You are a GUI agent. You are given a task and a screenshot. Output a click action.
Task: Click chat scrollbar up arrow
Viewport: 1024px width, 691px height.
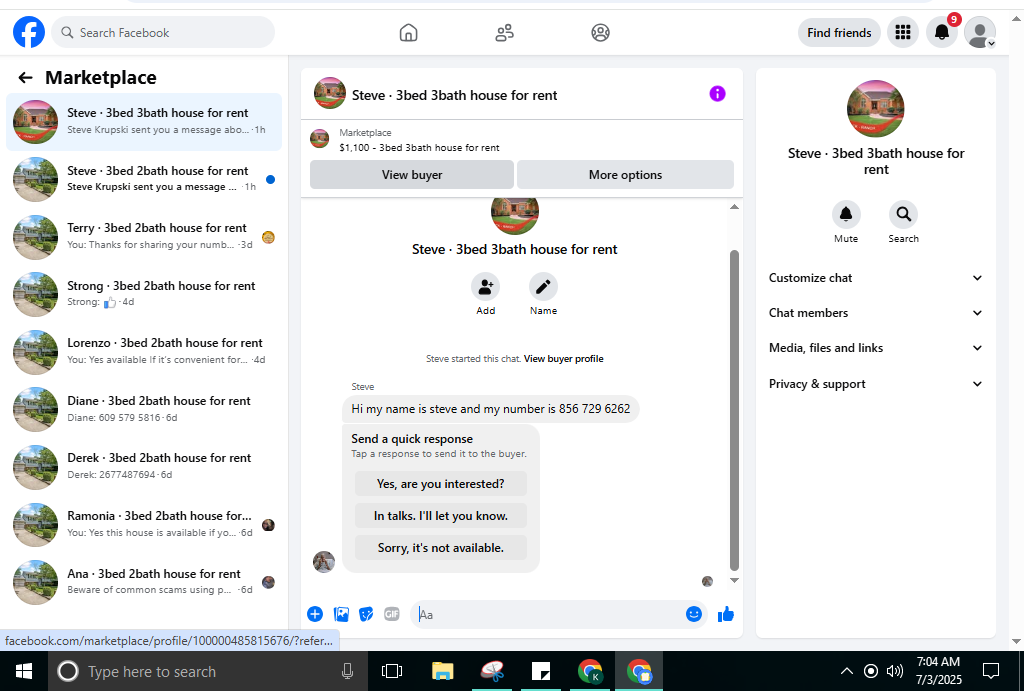[x=734, y=206]
